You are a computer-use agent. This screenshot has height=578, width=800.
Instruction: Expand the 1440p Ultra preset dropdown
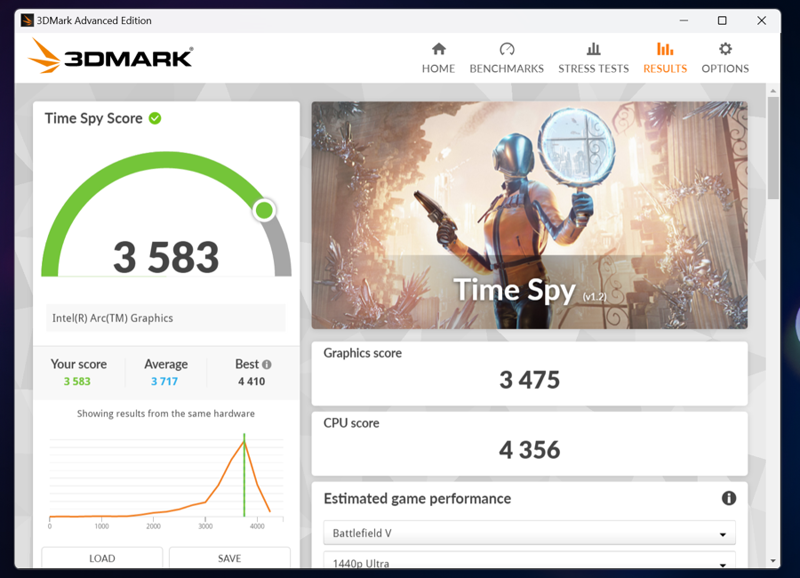529,561
